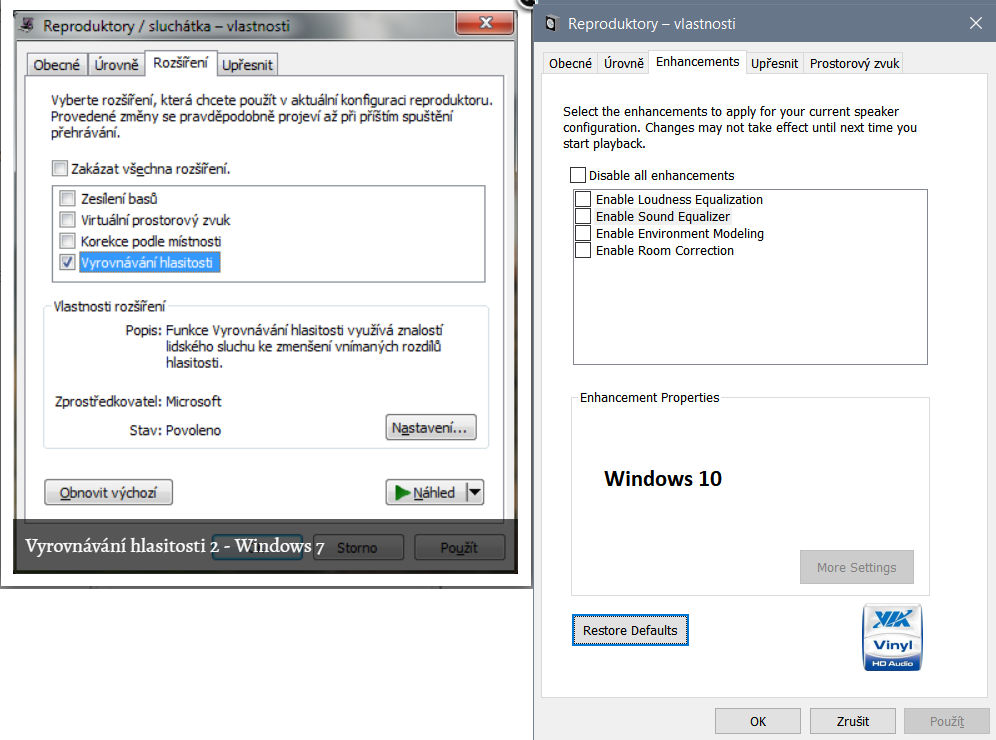996x740 pixels.
Task: Enable Zesílení basů checkbox
Action: [x=67, y=198]
